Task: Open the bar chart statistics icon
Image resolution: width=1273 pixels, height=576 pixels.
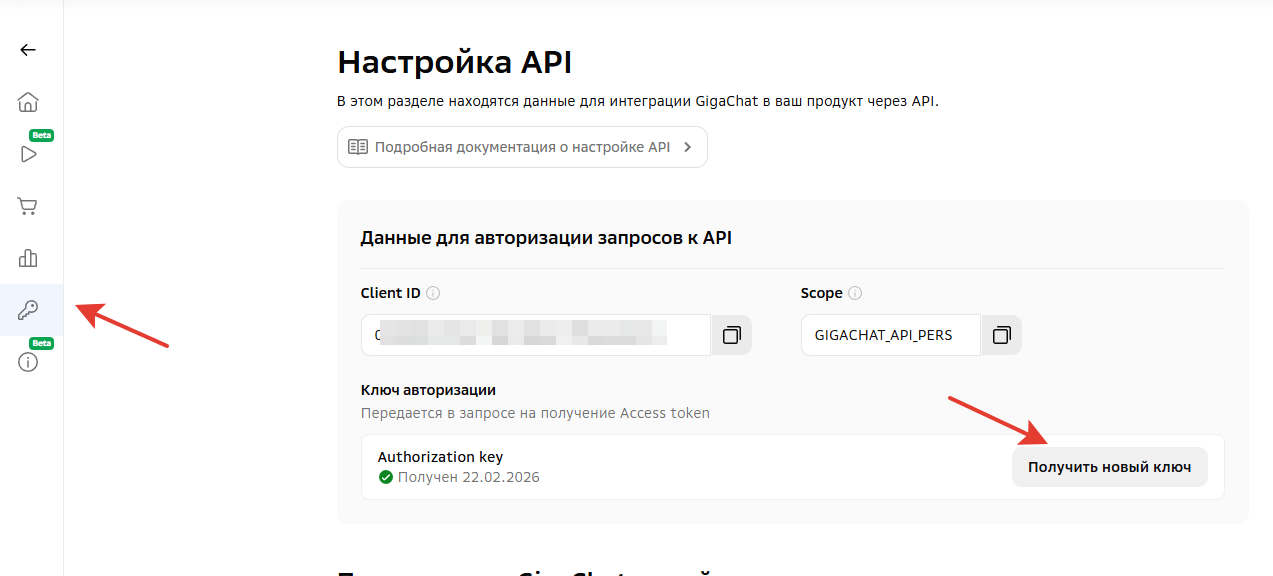Action: 28,258
